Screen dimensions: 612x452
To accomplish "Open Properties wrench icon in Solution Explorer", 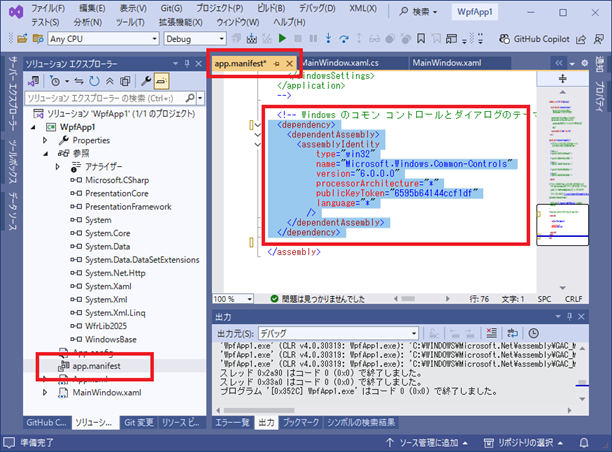I will pyautogui.click(x=146, y=81).
